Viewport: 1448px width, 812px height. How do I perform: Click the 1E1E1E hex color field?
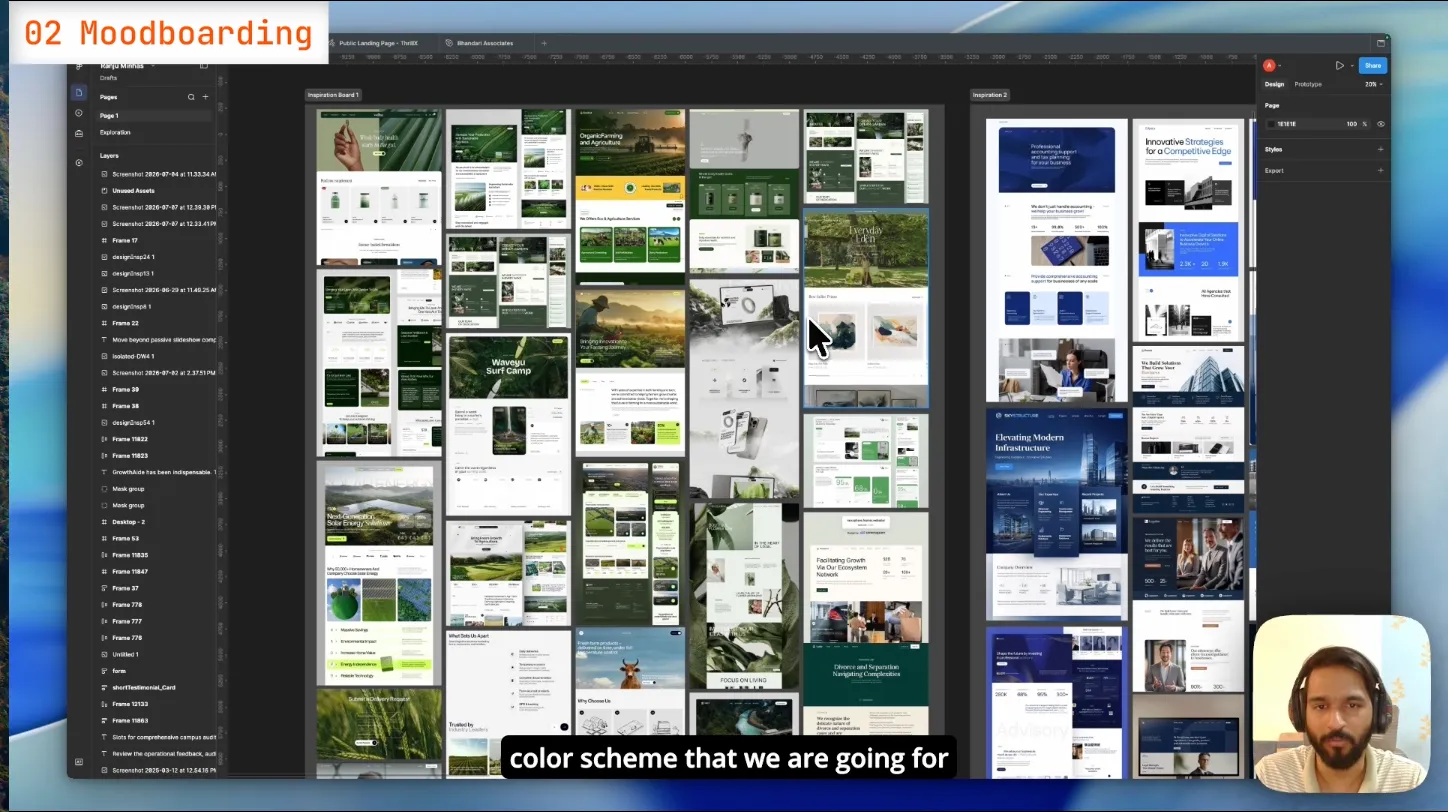tap(1287, 124)
